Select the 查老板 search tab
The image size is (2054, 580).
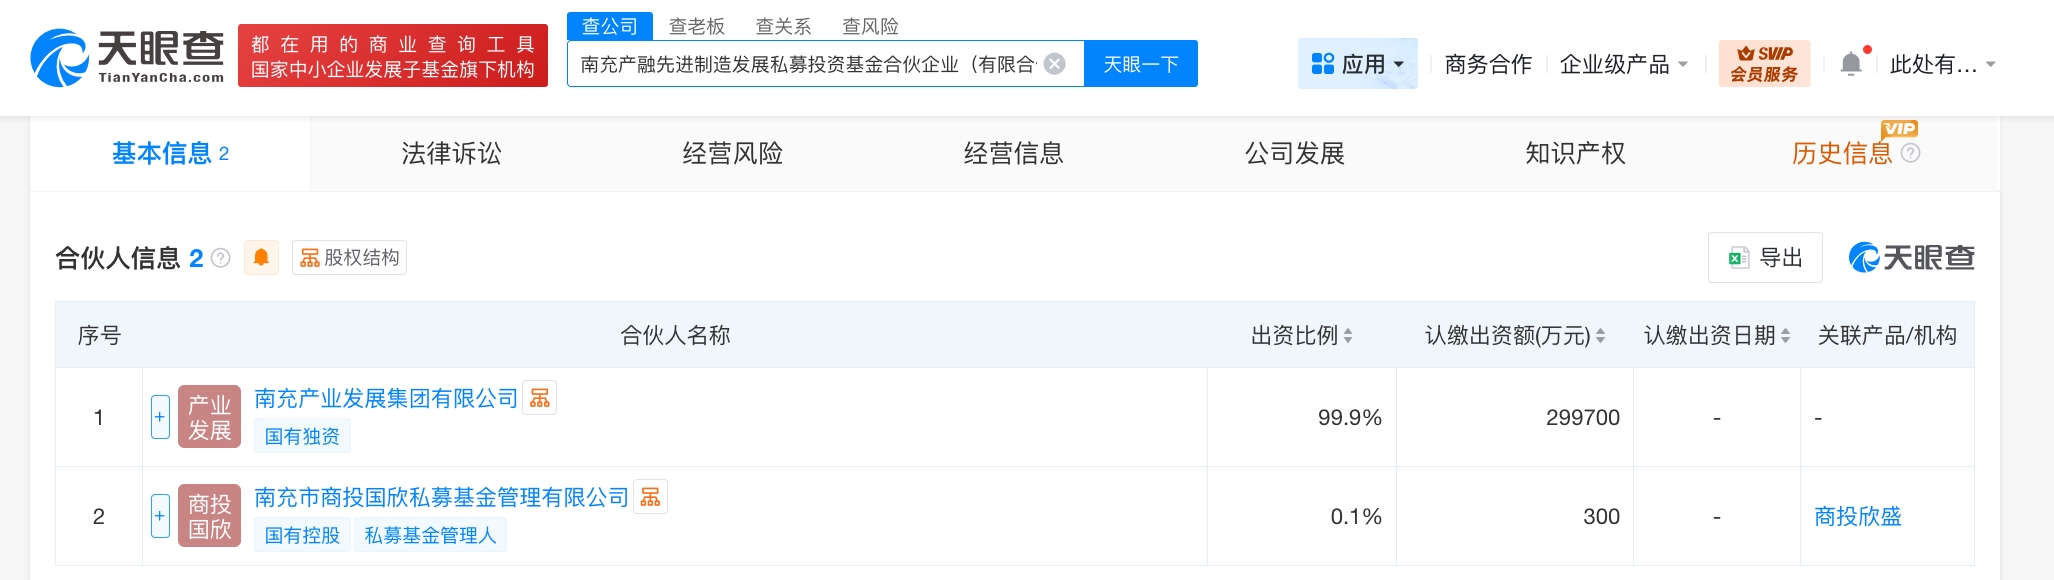(x=696, y=26)
